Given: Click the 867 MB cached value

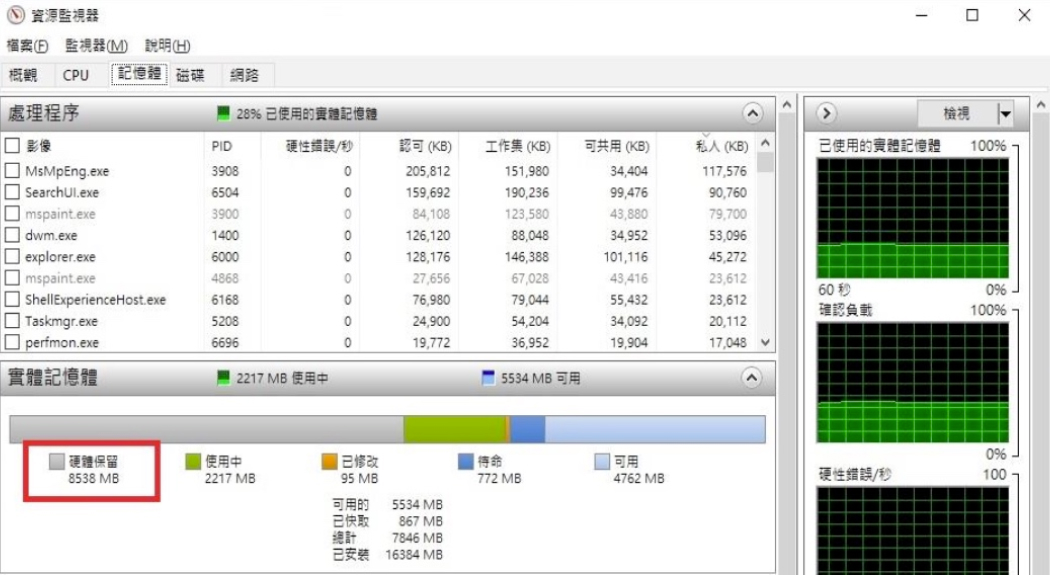Looking at the screenshot, I should click(x=421, y=521).
